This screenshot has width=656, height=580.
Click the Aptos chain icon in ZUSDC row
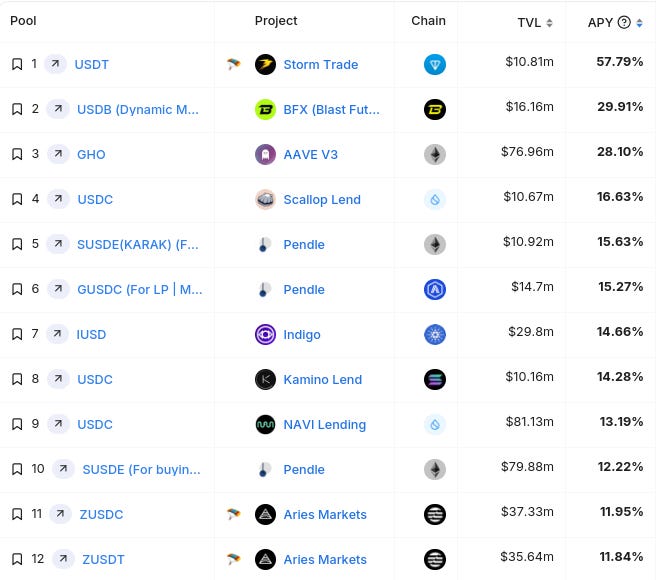click(x=435, y=514)
